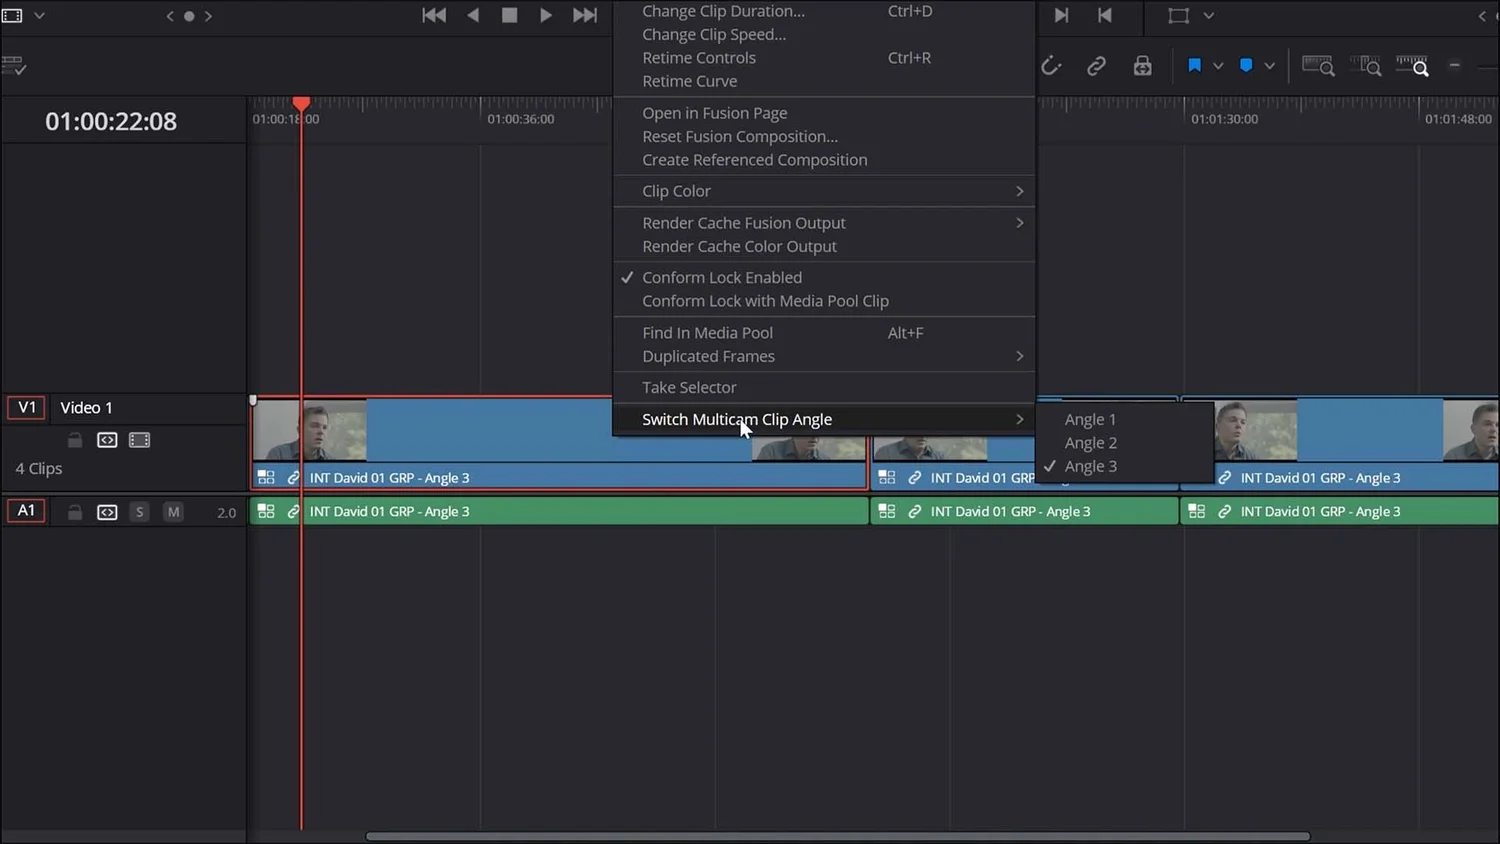This screenshot has height=844, width=1500.
Task: Mute the A1 audio track
Action: [x=172, y=511]
